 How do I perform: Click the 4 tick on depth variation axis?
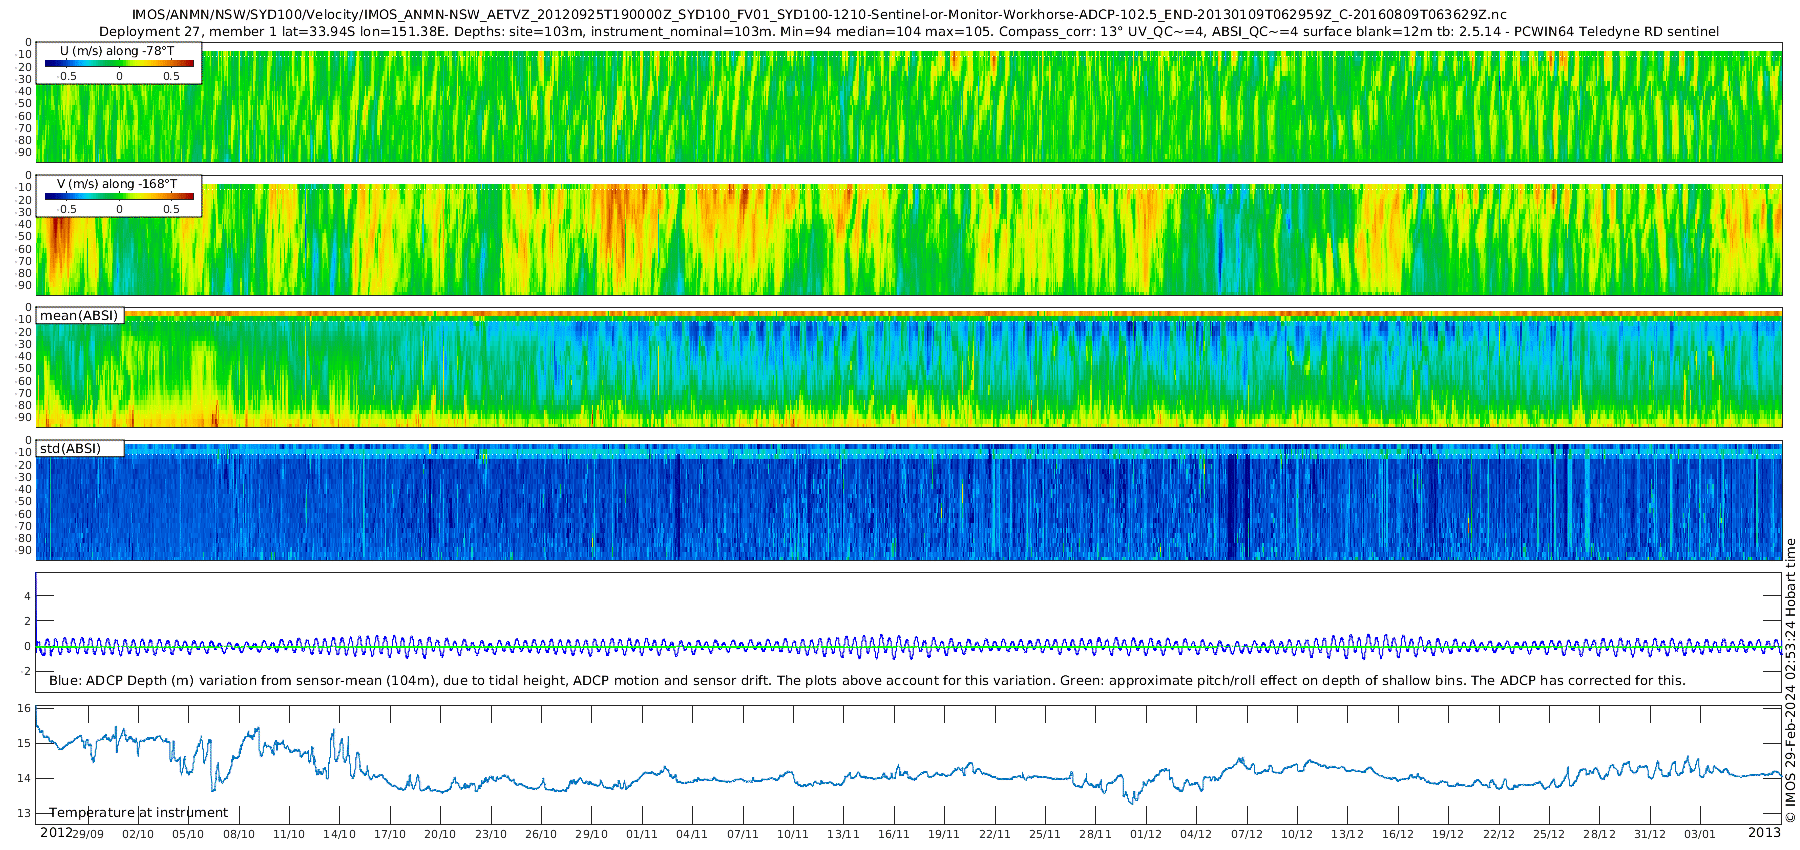[x=28, y=596]
